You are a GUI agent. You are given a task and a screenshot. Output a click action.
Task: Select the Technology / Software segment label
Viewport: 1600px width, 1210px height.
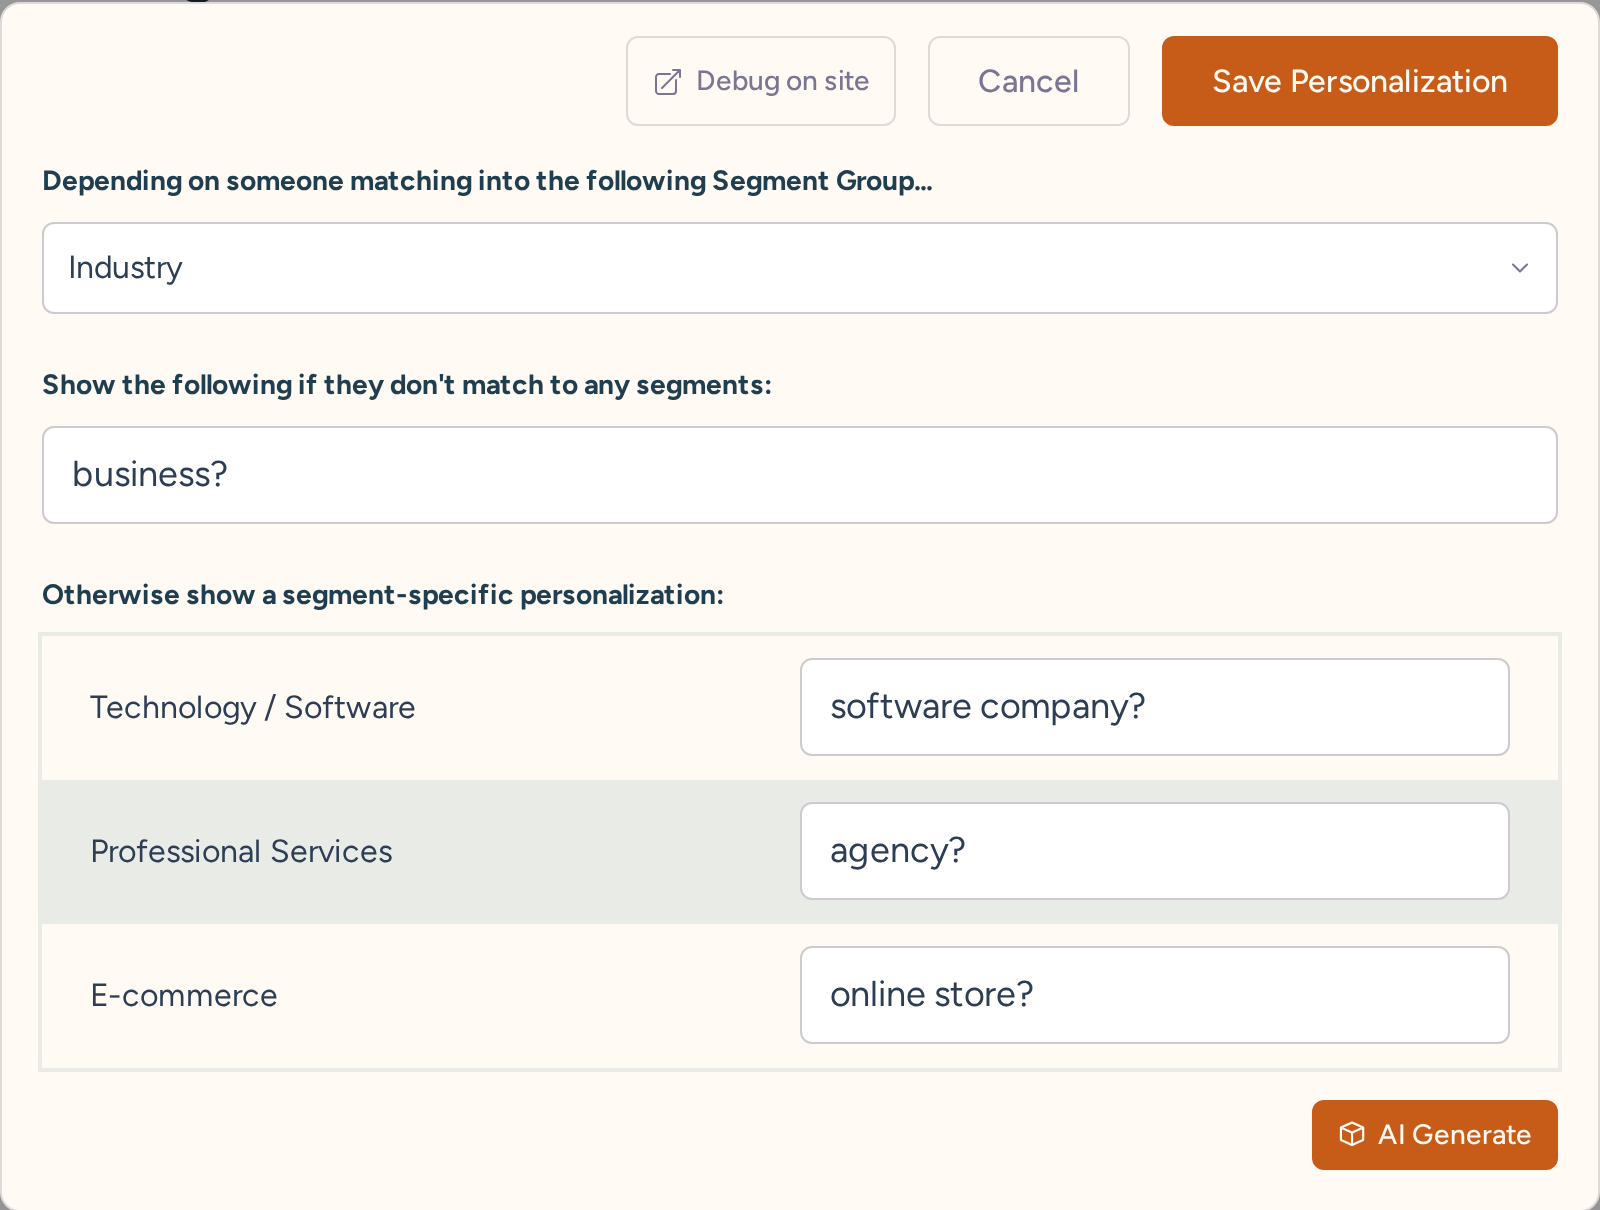pos(253,708)
